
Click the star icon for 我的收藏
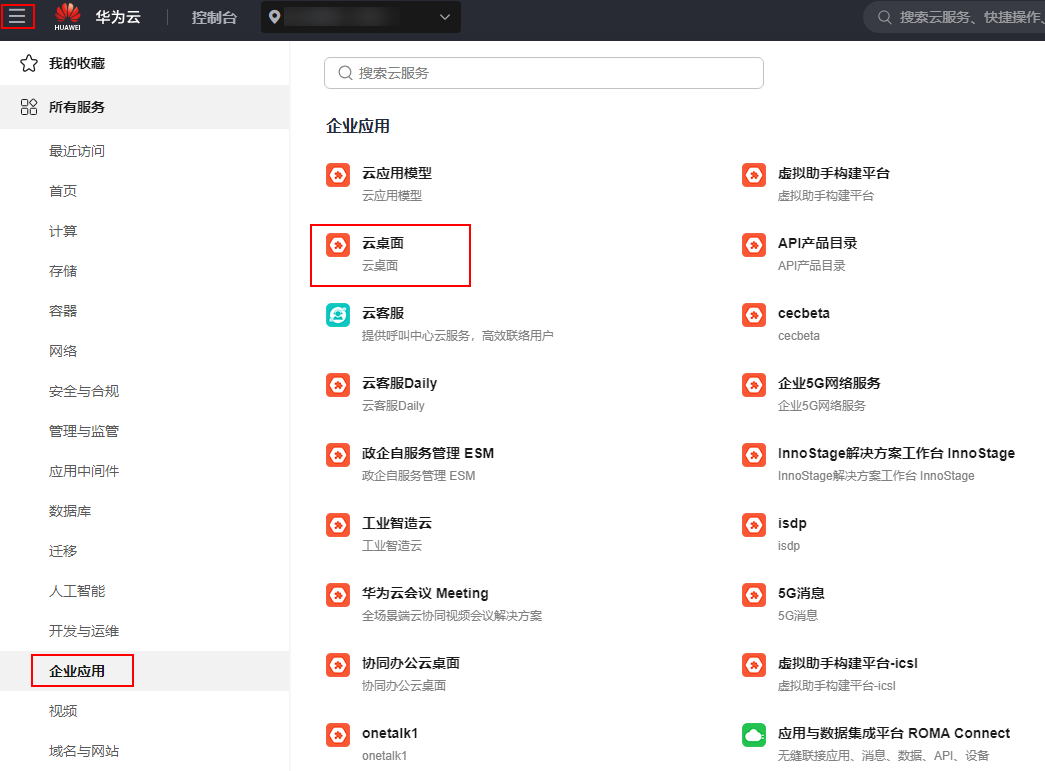pos(29,63)
